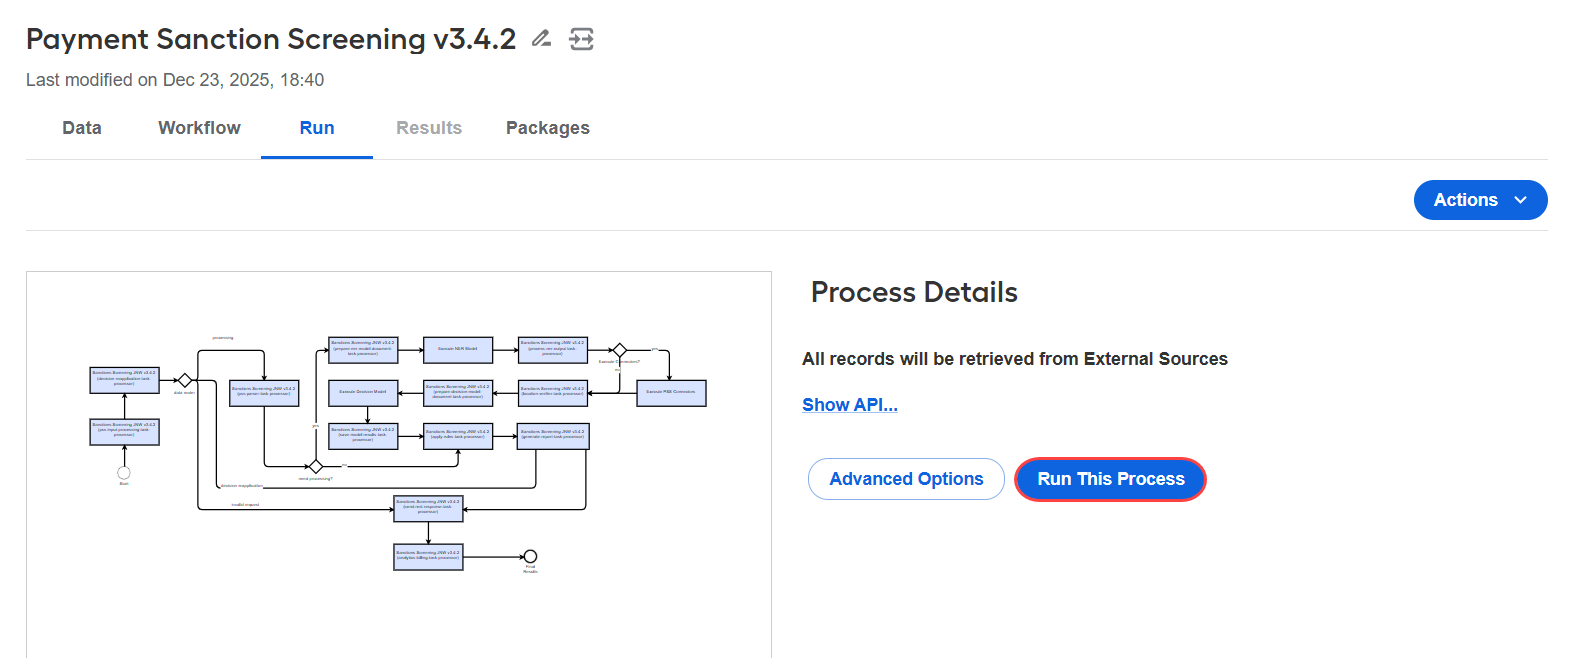Open Advanced Options

point(906,479)
